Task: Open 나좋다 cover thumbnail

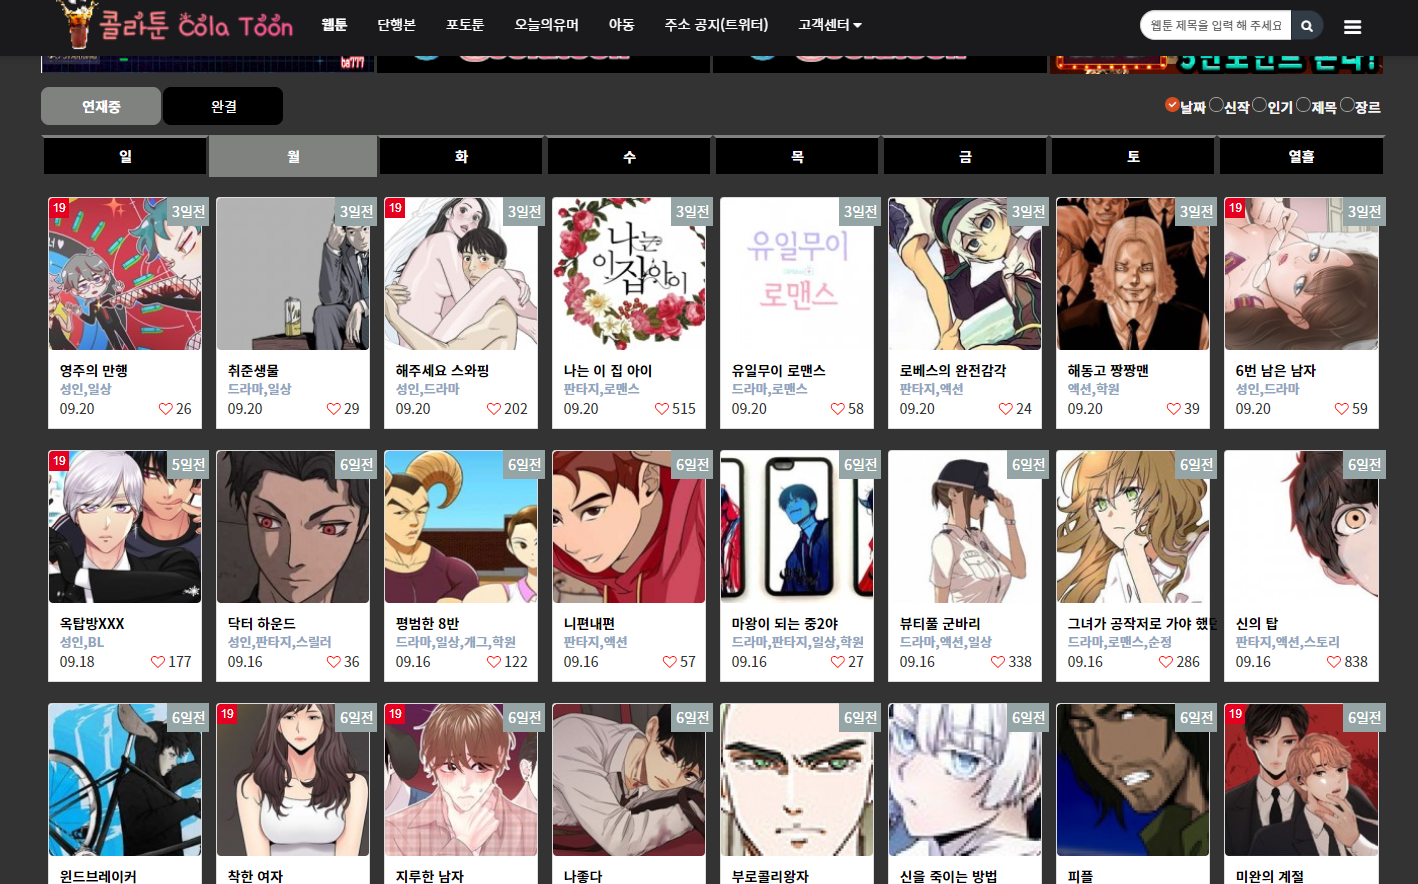Action: coord(629,780)
